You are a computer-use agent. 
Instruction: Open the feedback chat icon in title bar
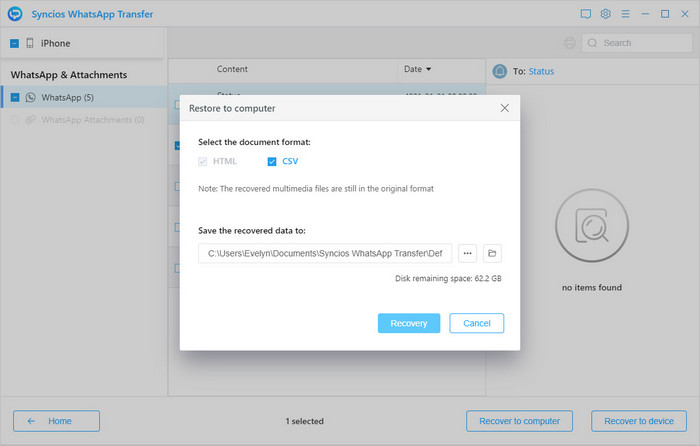(x=586, y=14)
